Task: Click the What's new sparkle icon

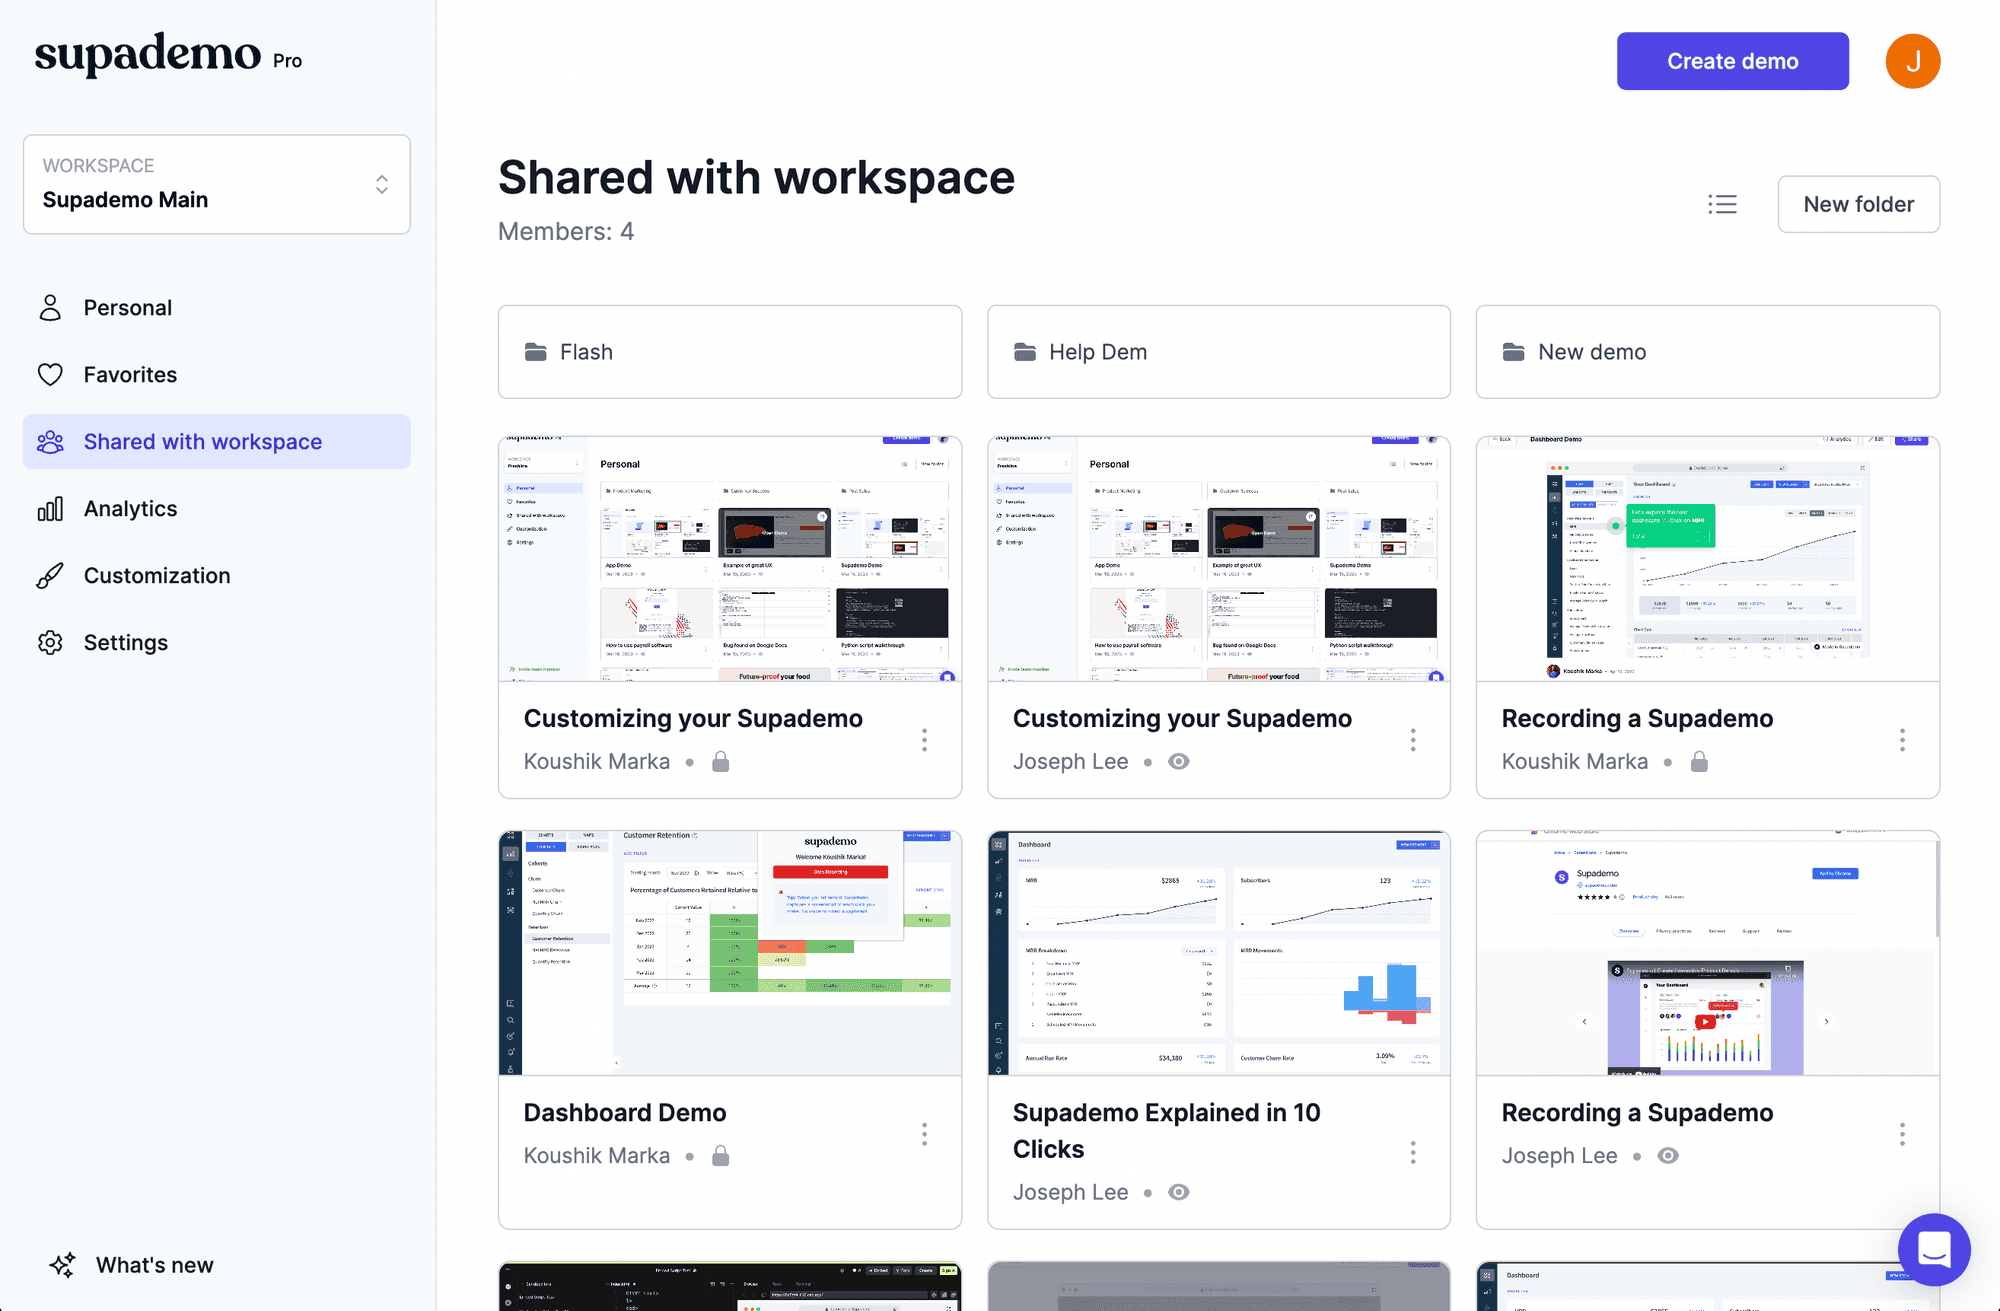Action: tap(62, 1265)
